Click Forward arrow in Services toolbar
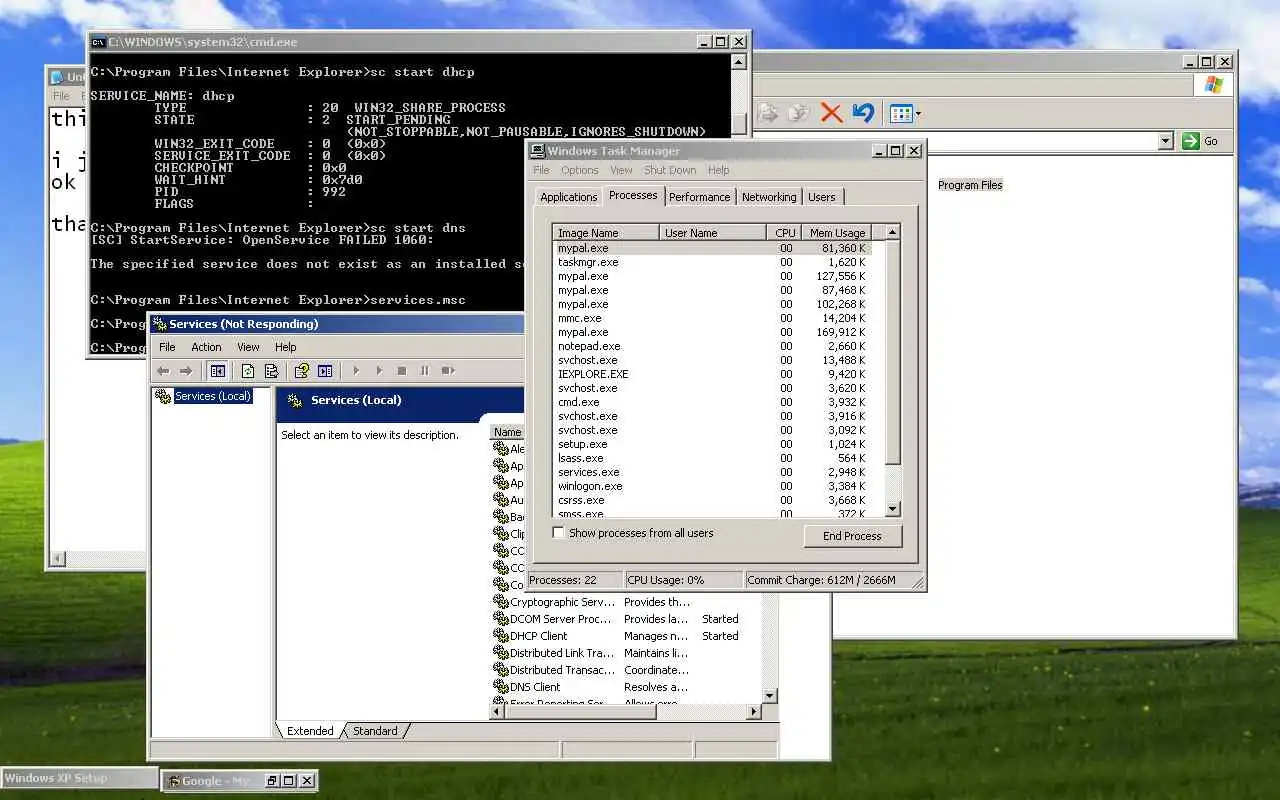Viewport: 1280px width, 800px height. coord(185,371)
